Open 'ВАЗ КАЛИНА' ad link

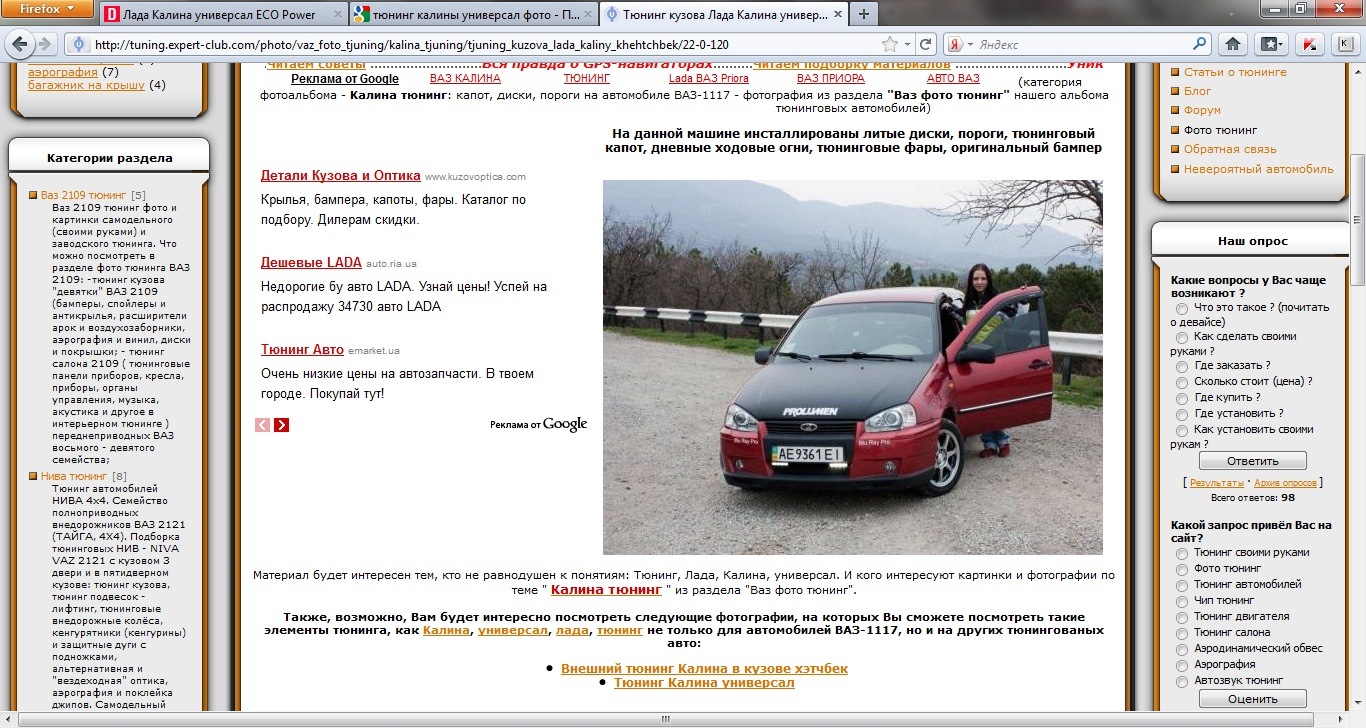[x=465, y=78]
